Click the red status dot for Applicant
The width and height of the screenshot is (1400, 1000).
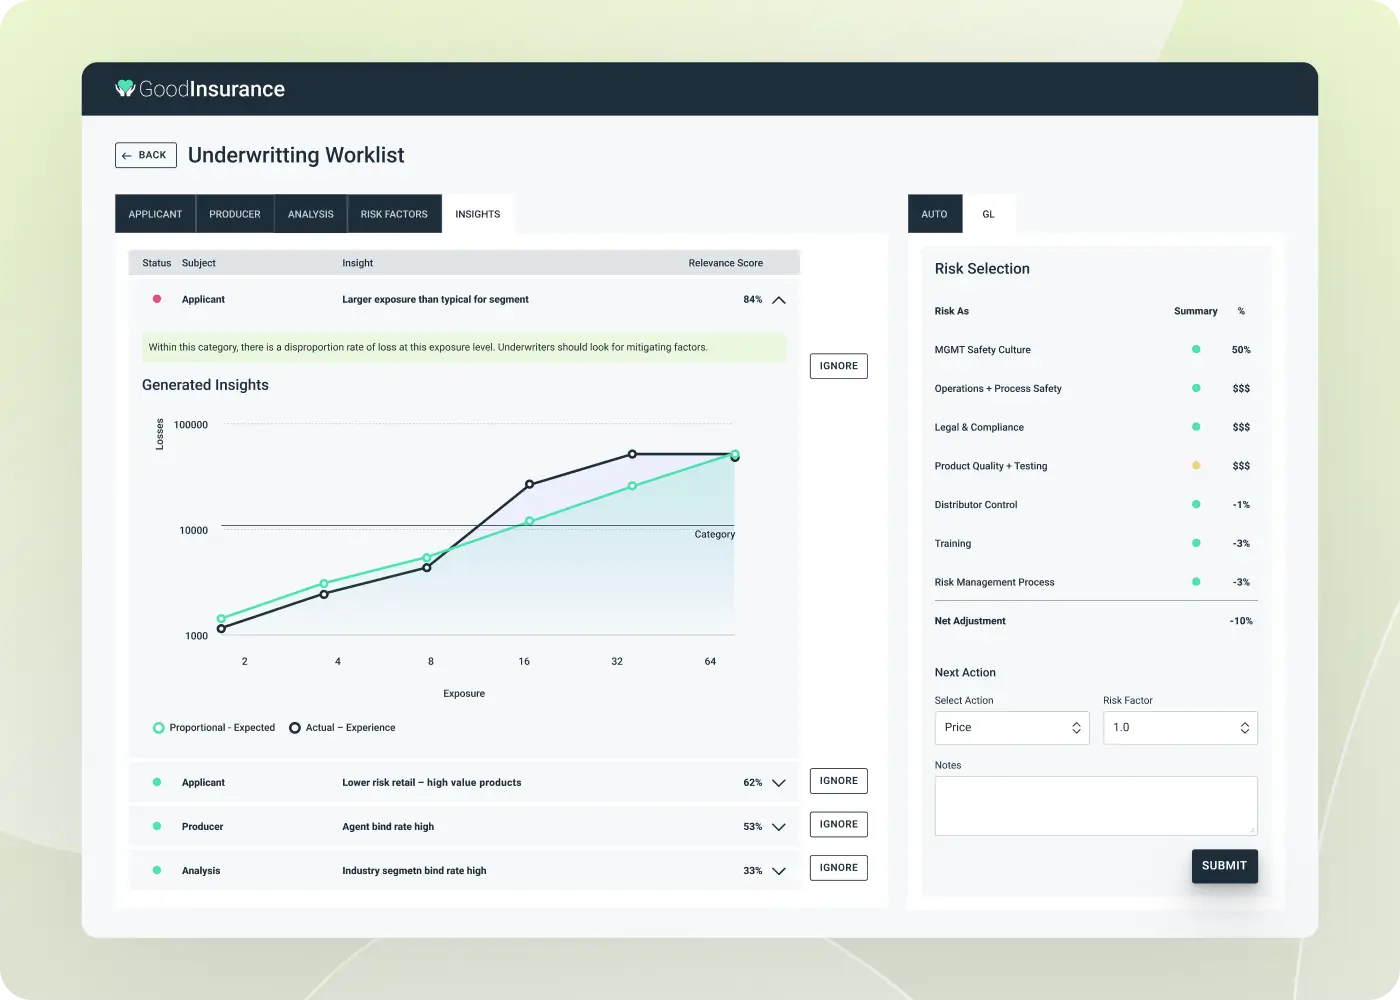(x=157, y=299)
